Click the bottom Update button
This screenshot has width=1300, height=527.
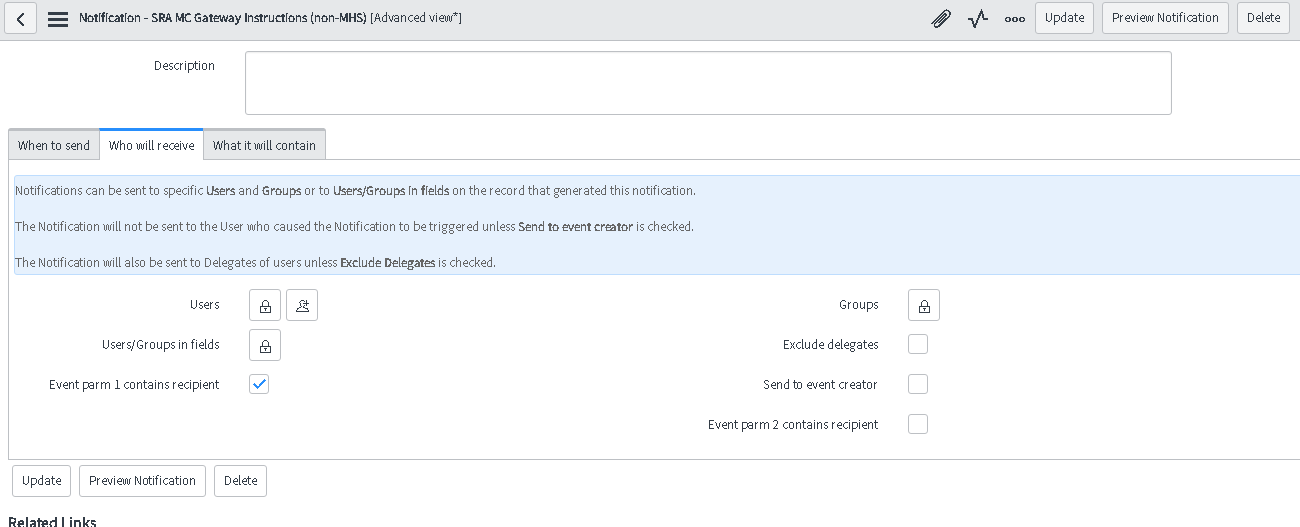click(42, 481)
